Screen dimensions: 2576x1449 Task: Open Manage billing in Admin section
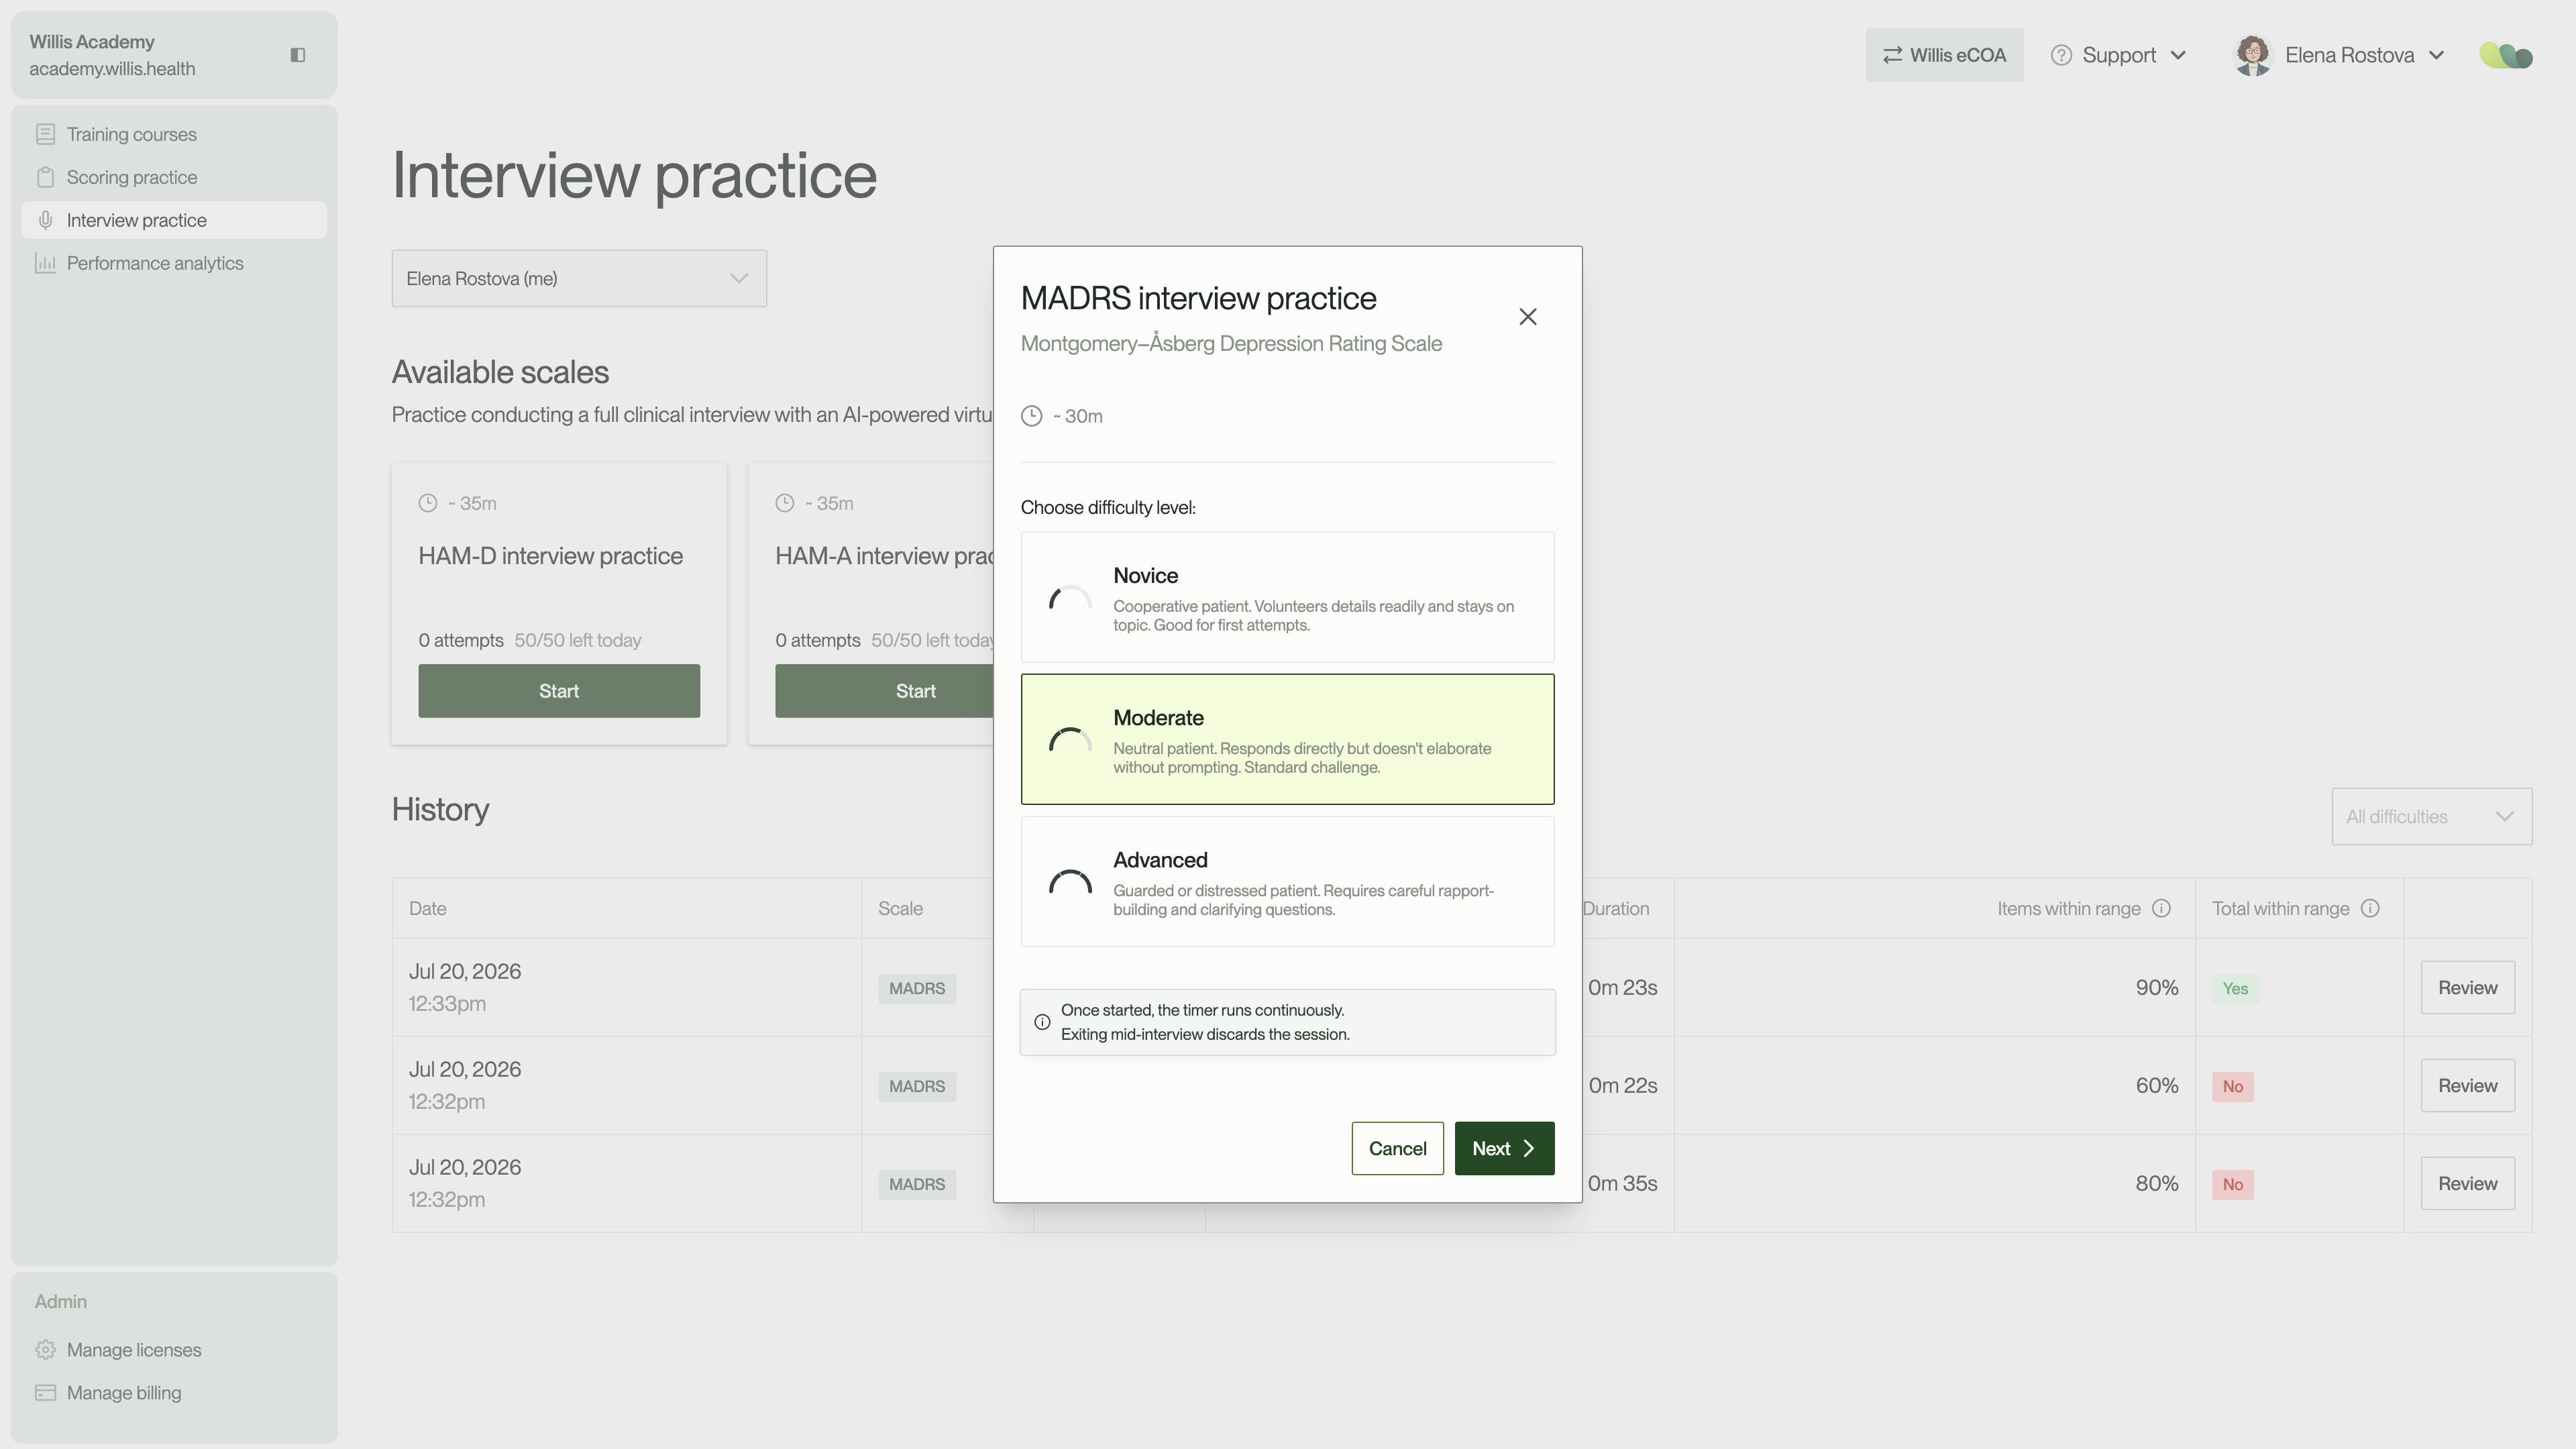pyautogui.click(x=174, y=1393)
